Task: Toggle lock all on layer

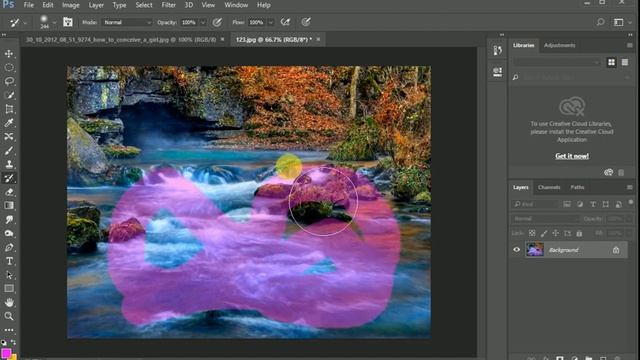Action: (579, 233)
